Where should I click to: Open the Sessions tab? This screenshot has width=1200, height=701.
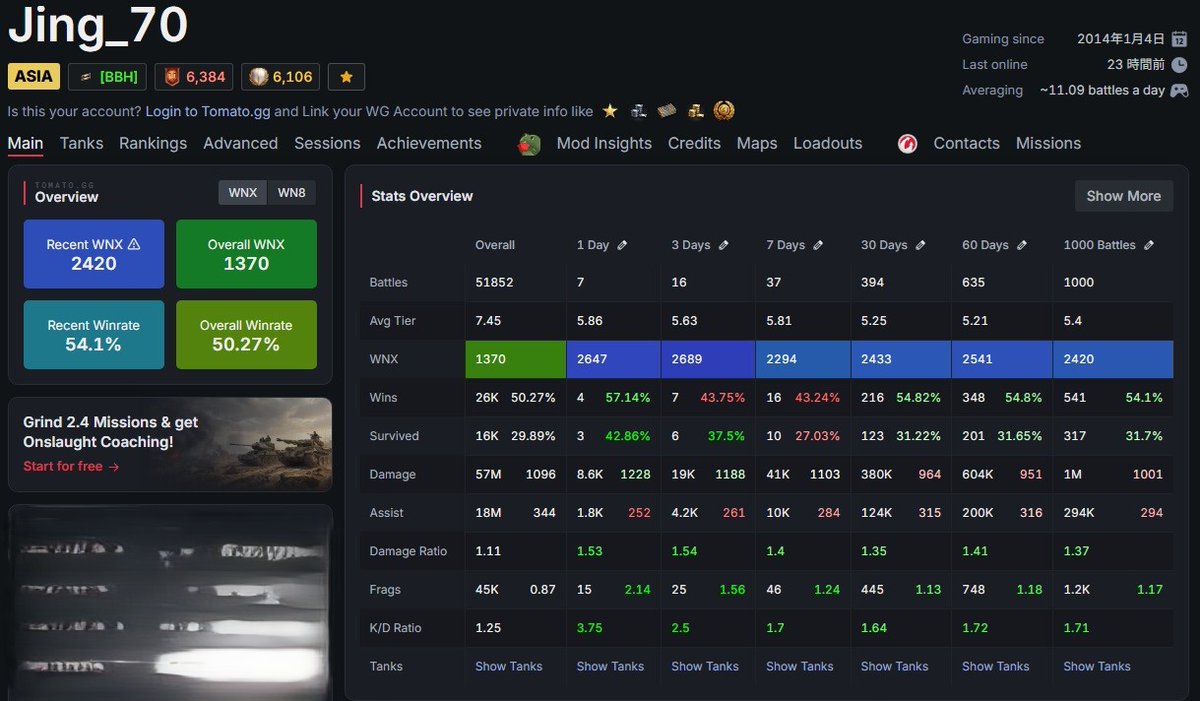[327, 143]
